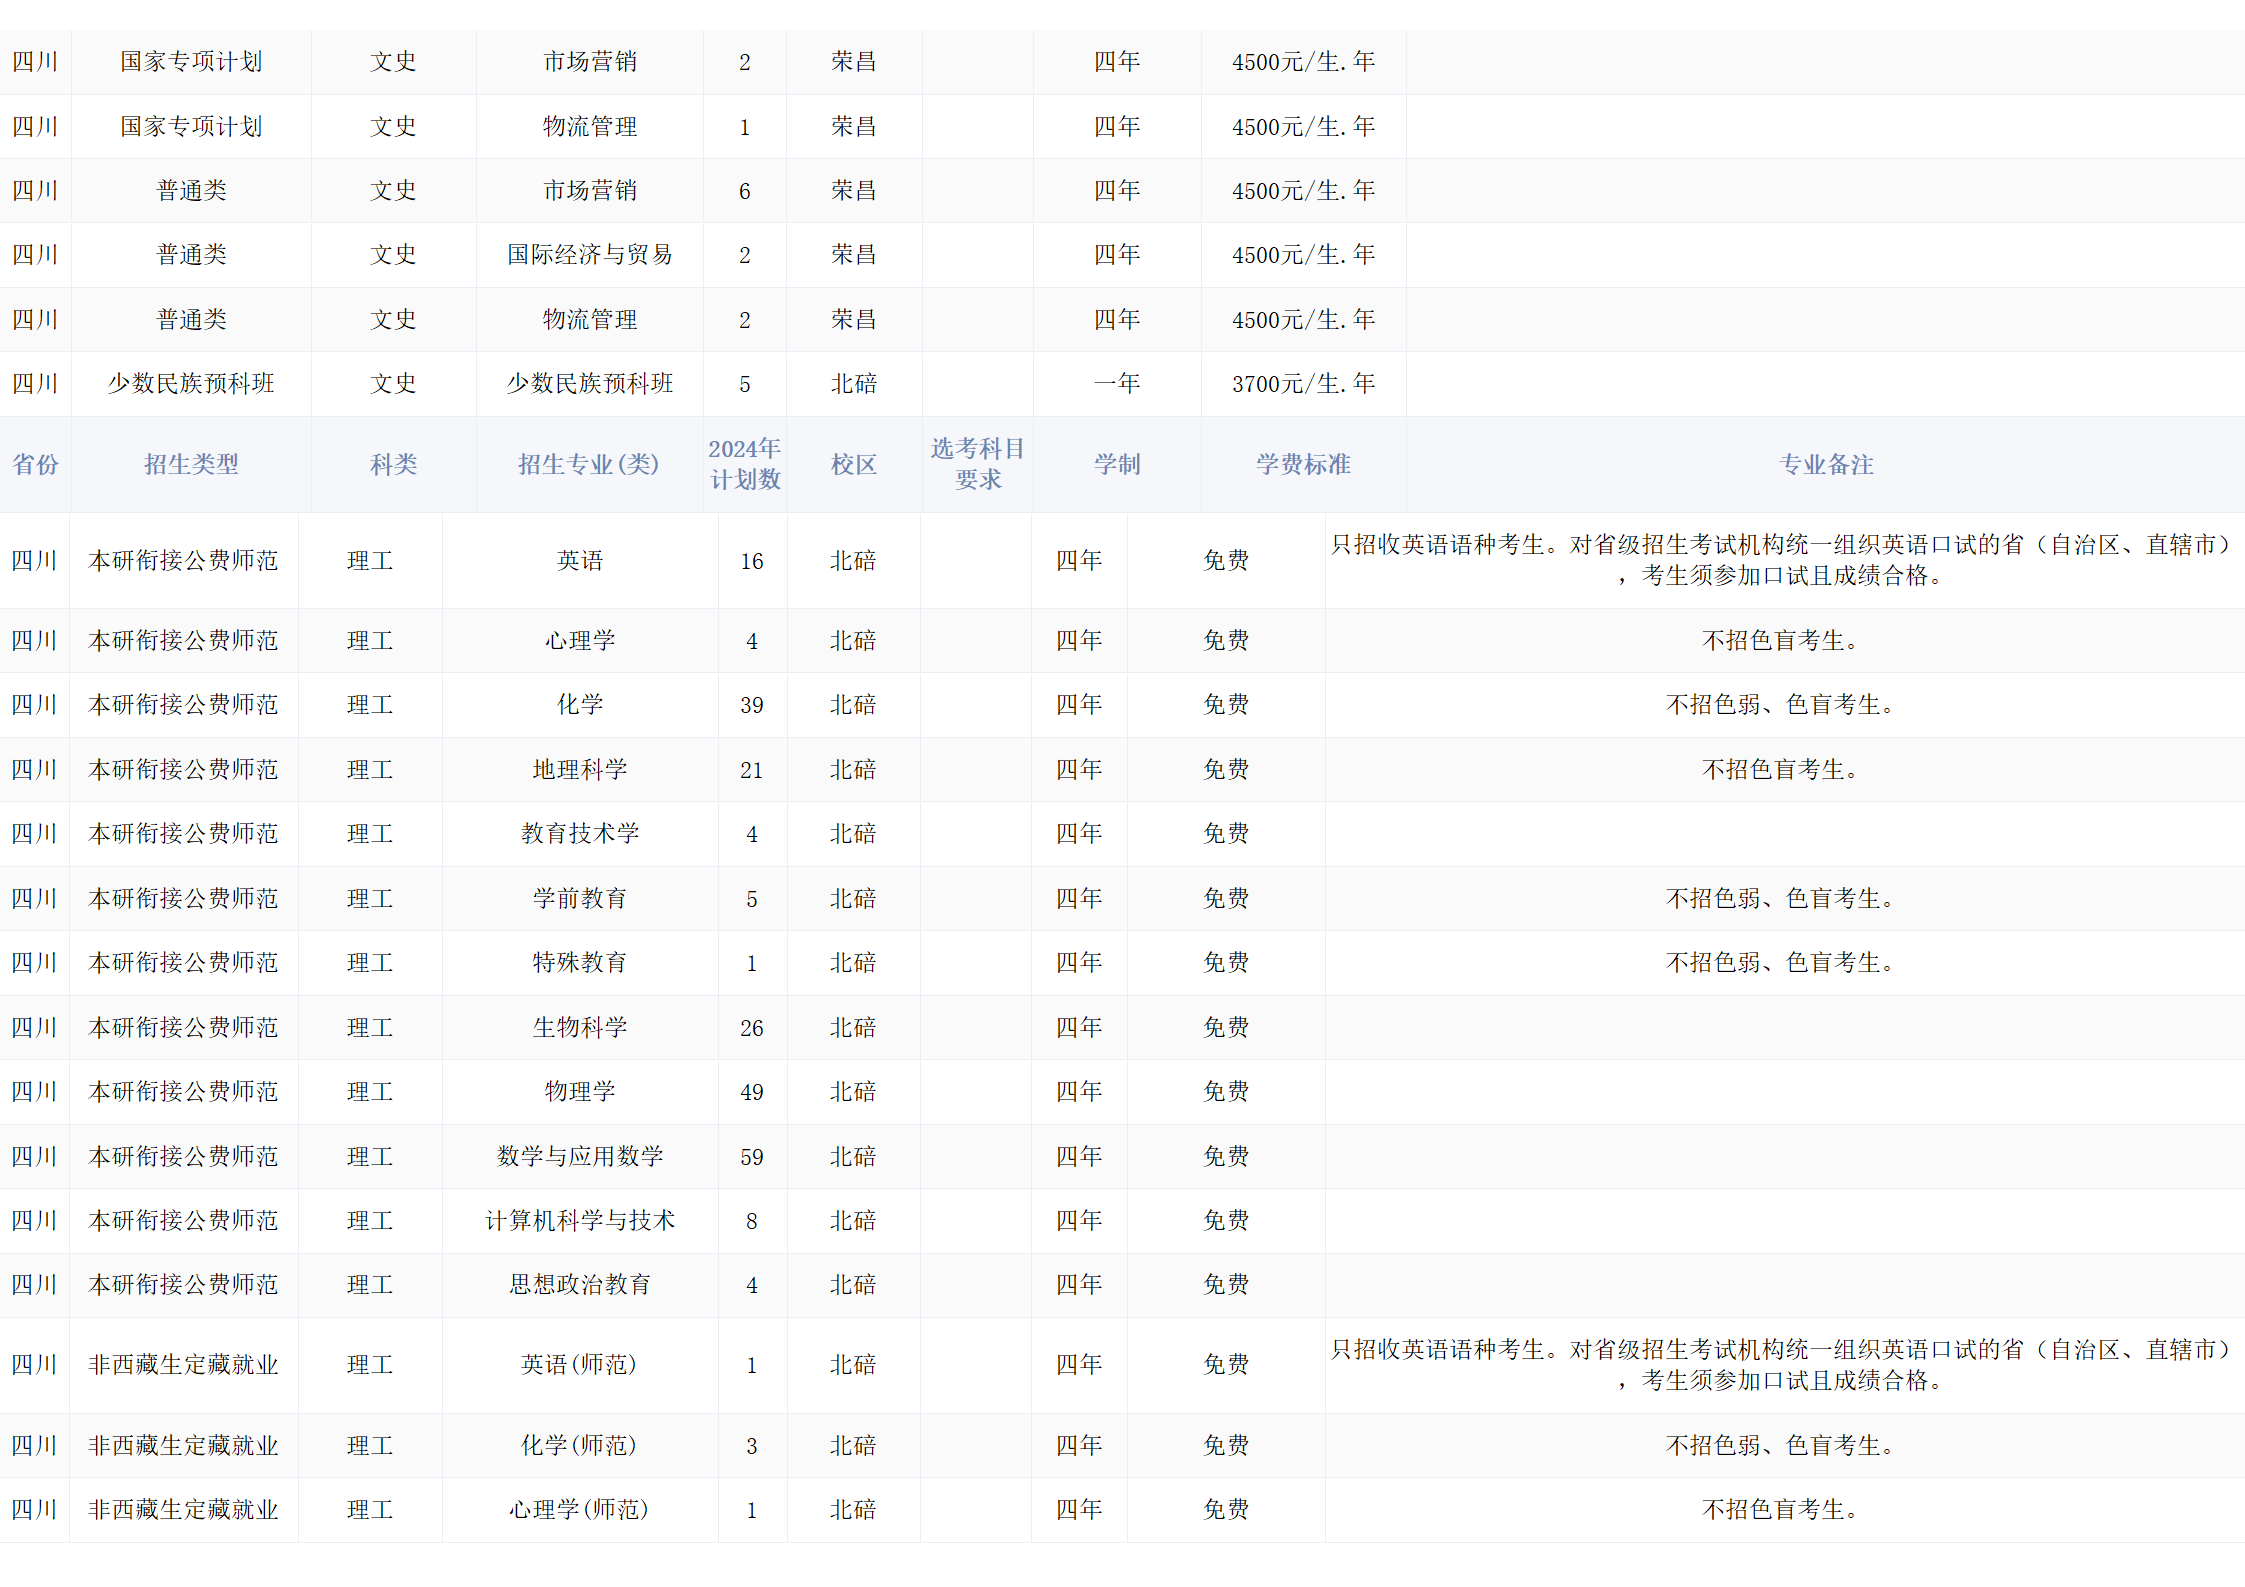Click the 2024年计划数 column header
Image resolution: width=2245 pixels, height=1587 pixels.
(x=744, y=464)
